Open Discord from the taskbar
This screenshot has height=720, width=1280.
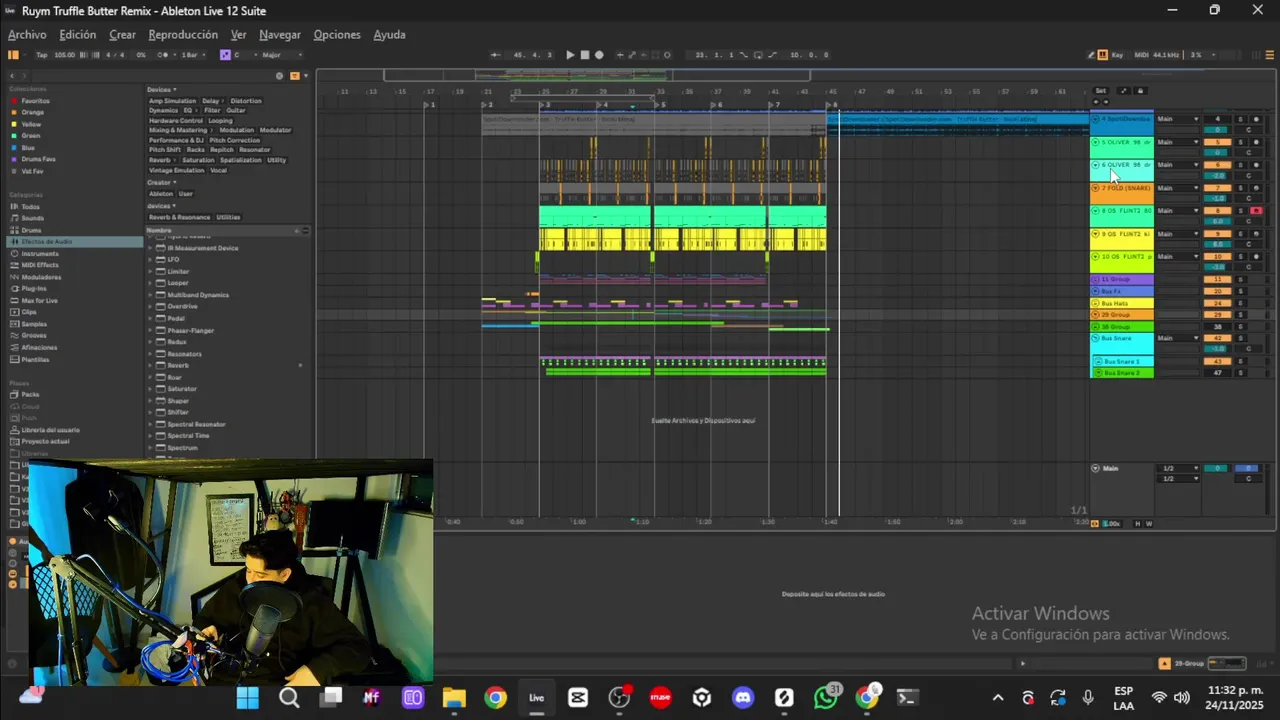pyautogui.click(x=743, y=697)
